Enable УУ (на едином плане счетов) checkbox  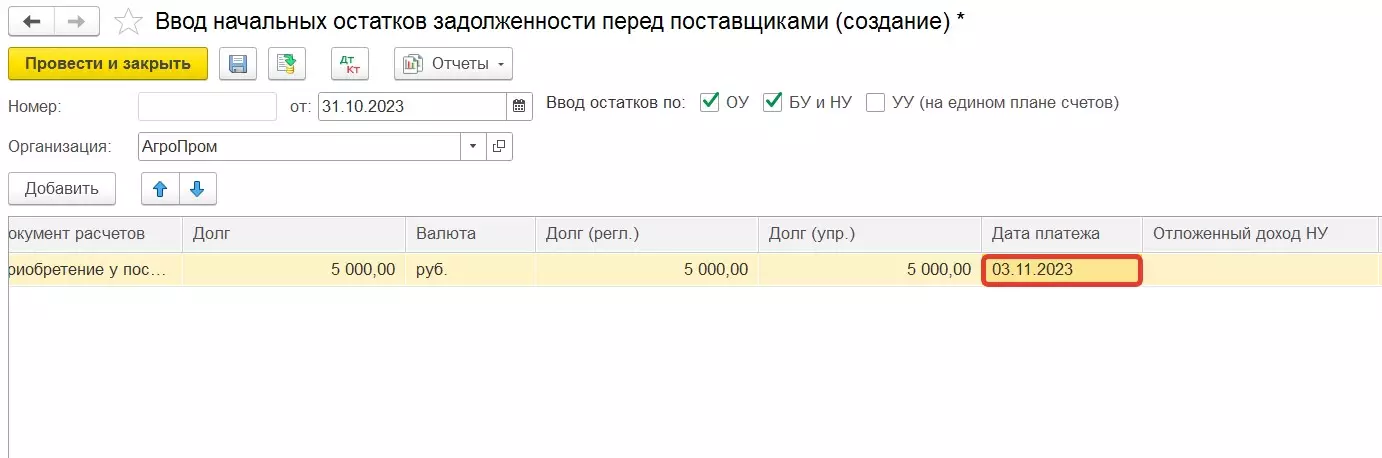[875, 102]
